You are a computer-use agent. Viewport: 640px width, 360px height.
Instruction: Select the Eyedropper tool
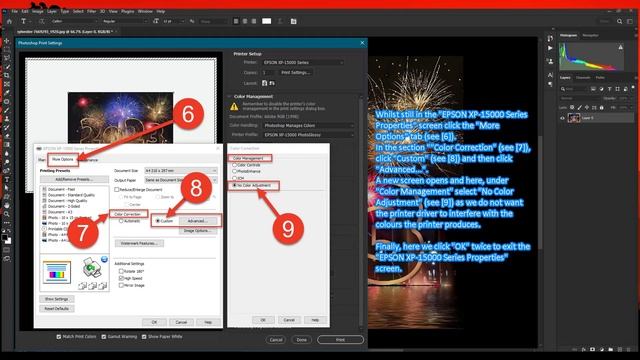(7, 93)
